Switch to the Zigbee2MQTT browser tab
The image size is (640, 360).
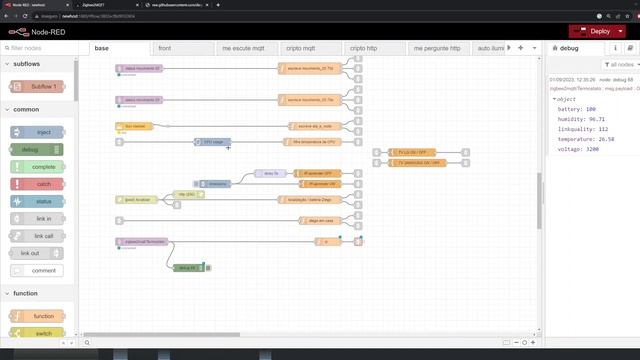tap(107, 5)
